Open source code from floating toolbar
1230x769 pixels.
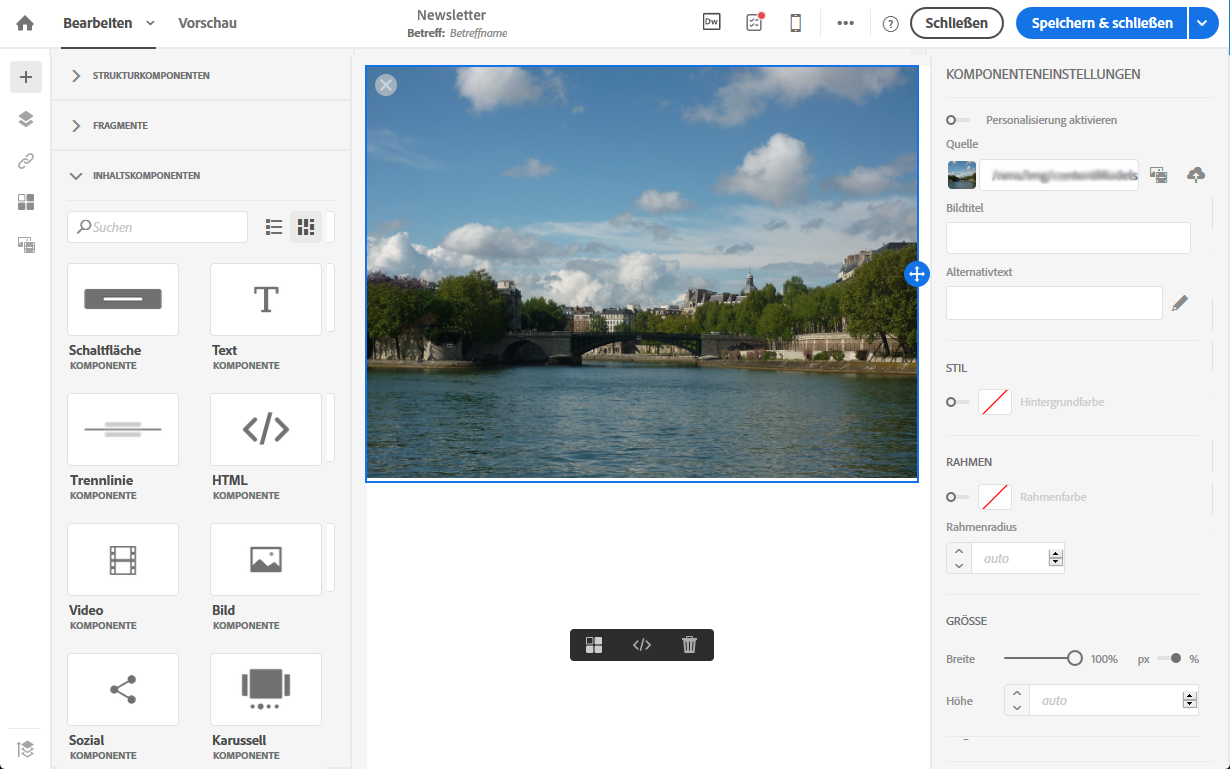[642, 645]
